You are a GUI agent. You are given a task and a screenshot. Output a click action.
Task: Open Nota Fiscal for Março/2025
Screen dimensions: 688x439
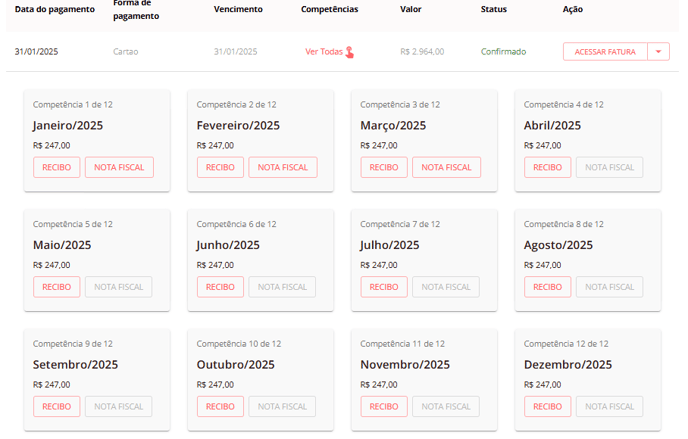pos(446,167)
